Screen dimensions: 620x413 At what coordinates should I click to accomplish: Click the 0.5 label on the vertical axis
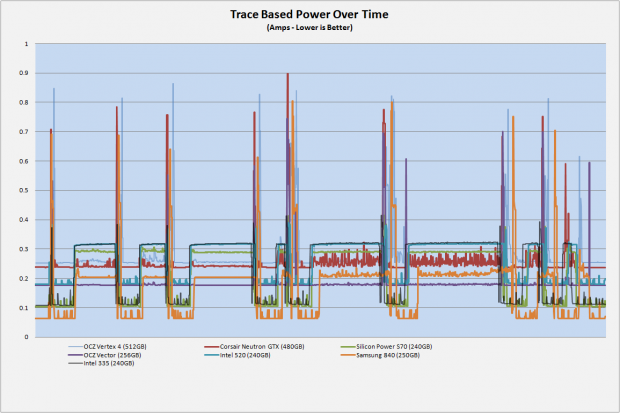point(24,190)
